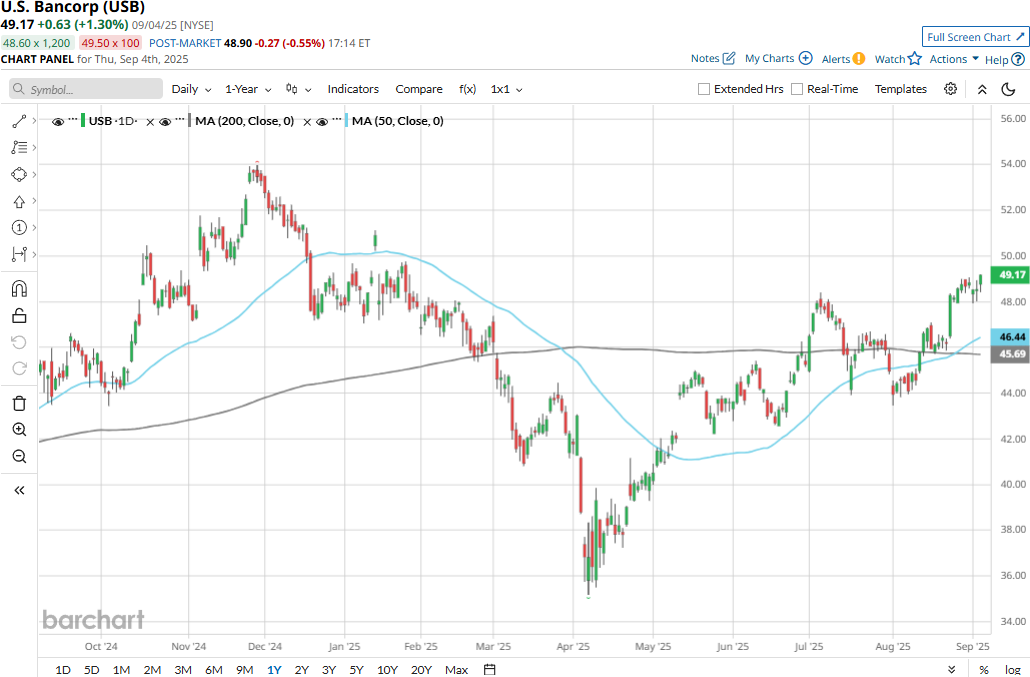Image resolution: width=1030 pixels, height=677 pixels.
Task: Expand the shapes tool flyout arrow
Action: (x=34, y=175)
